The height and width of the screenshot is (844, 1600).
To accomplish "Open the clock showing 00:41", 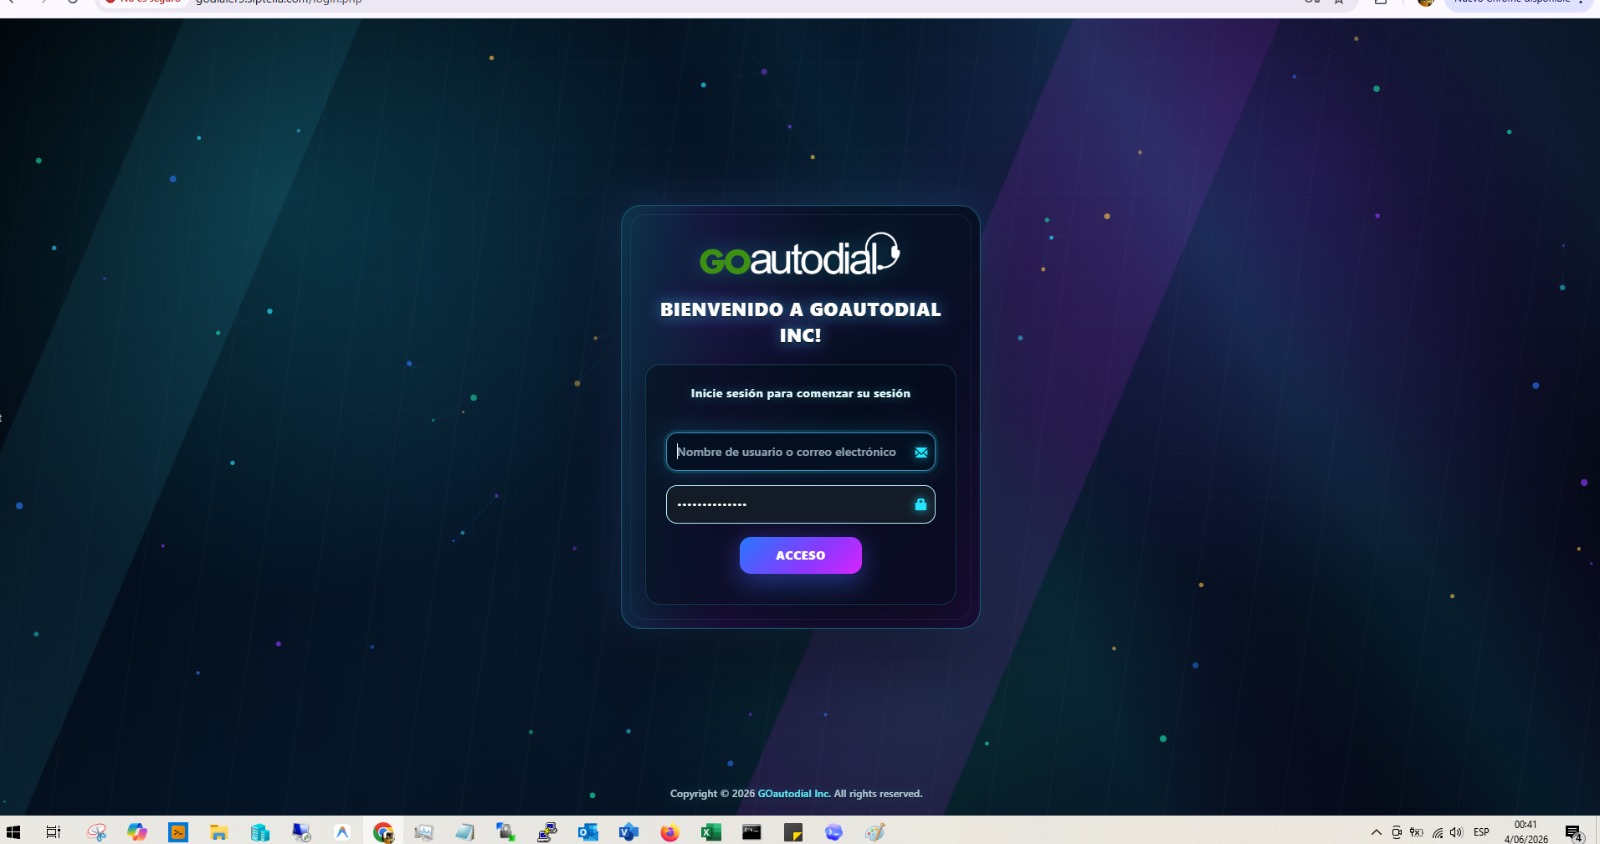I will tap(1526, 832).
